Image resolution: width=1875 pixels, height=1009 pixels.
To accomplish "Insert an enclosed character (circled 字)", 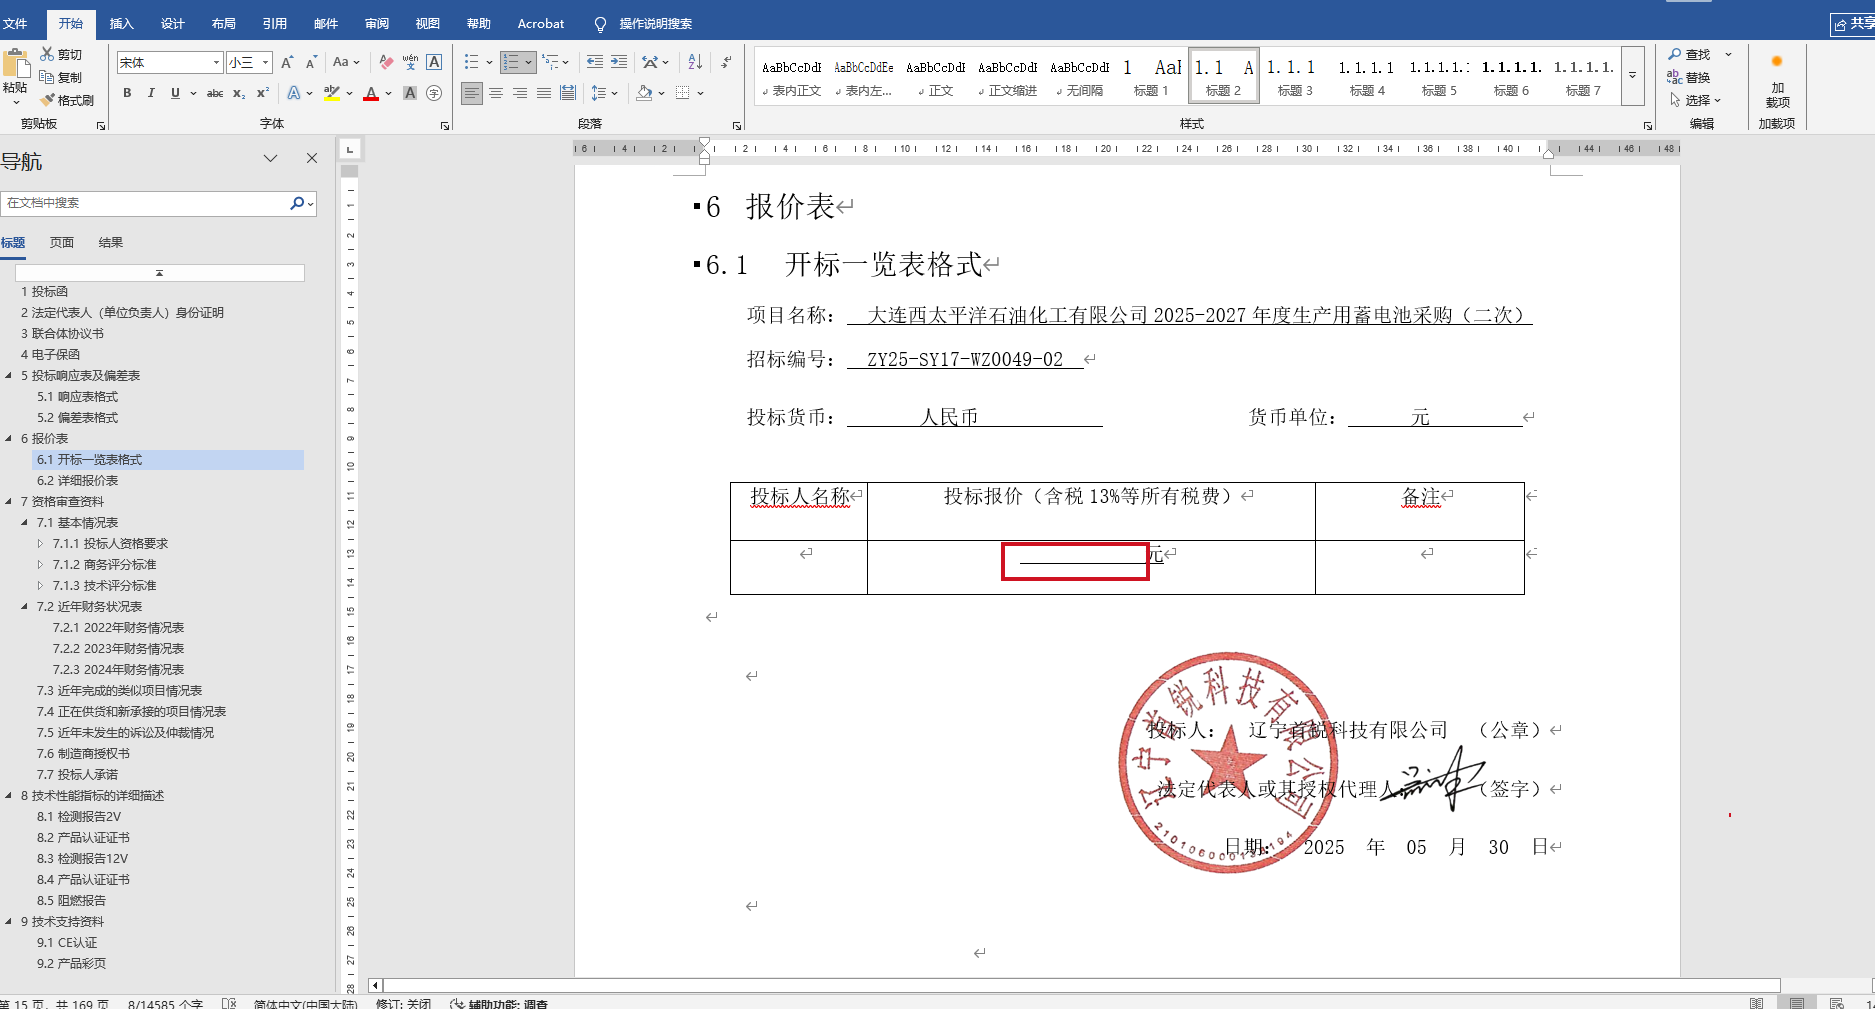I will (434, 93).
